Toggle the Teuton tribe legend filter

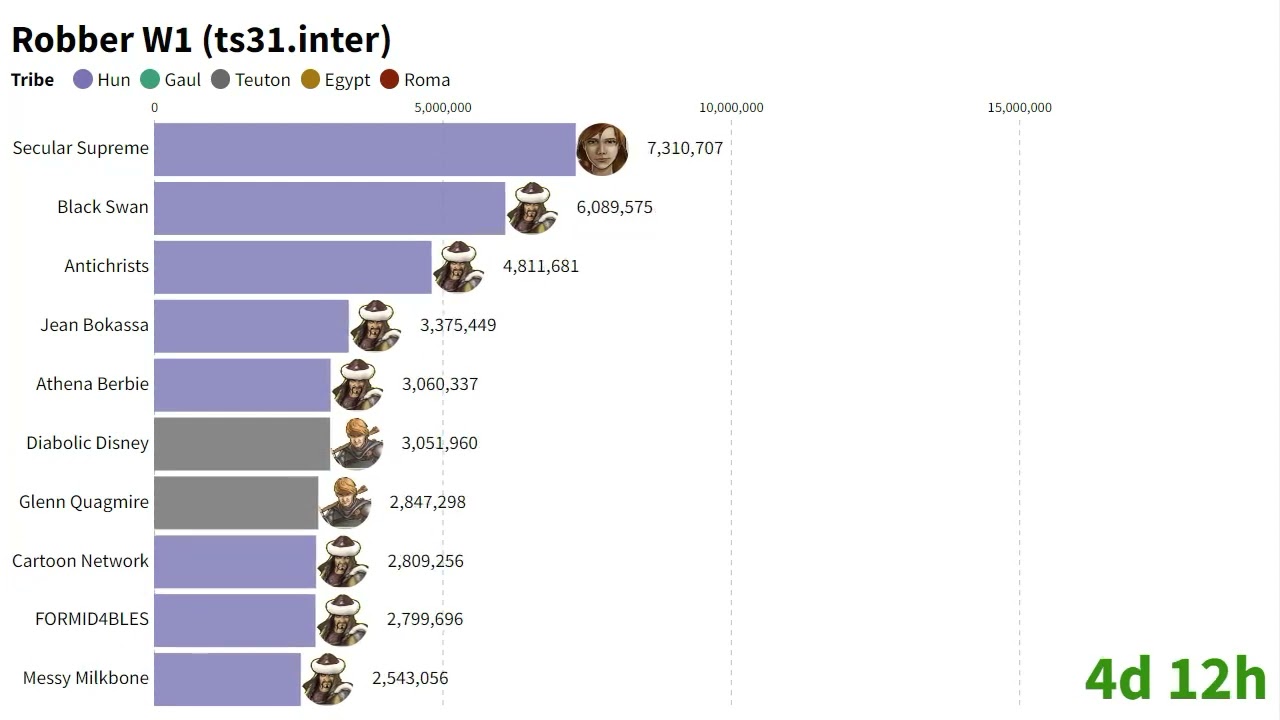click(x=250, y=80)
